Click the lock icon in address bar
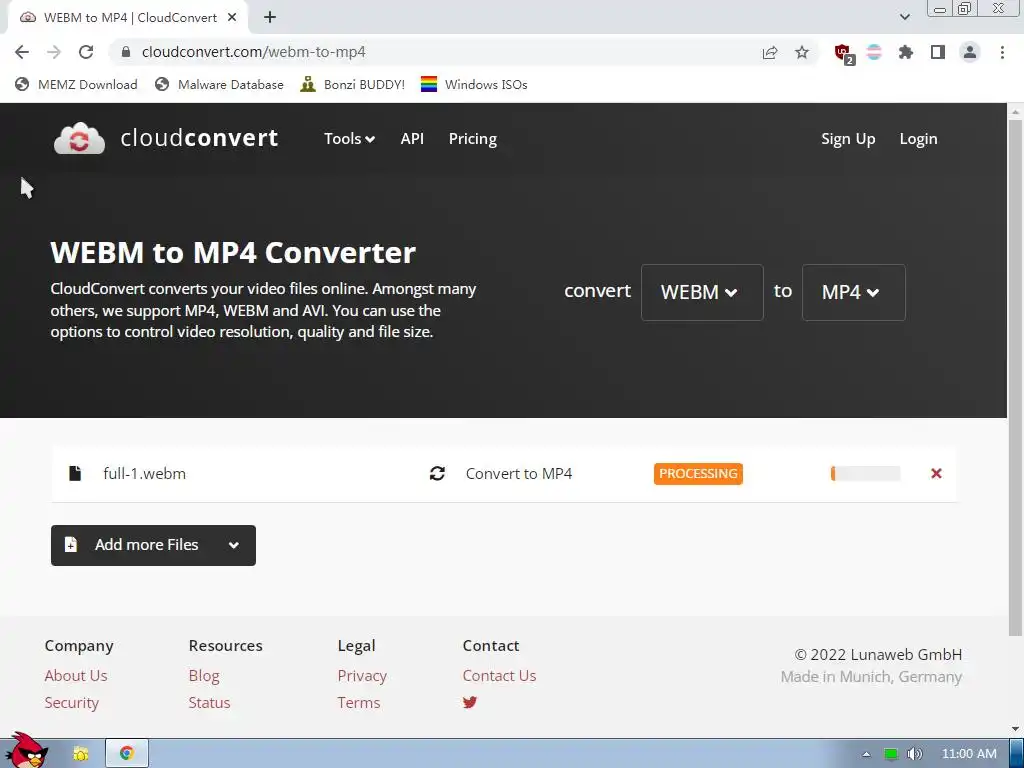The height and width of the screenshot is (768, 1024). [x=126, y=52]
